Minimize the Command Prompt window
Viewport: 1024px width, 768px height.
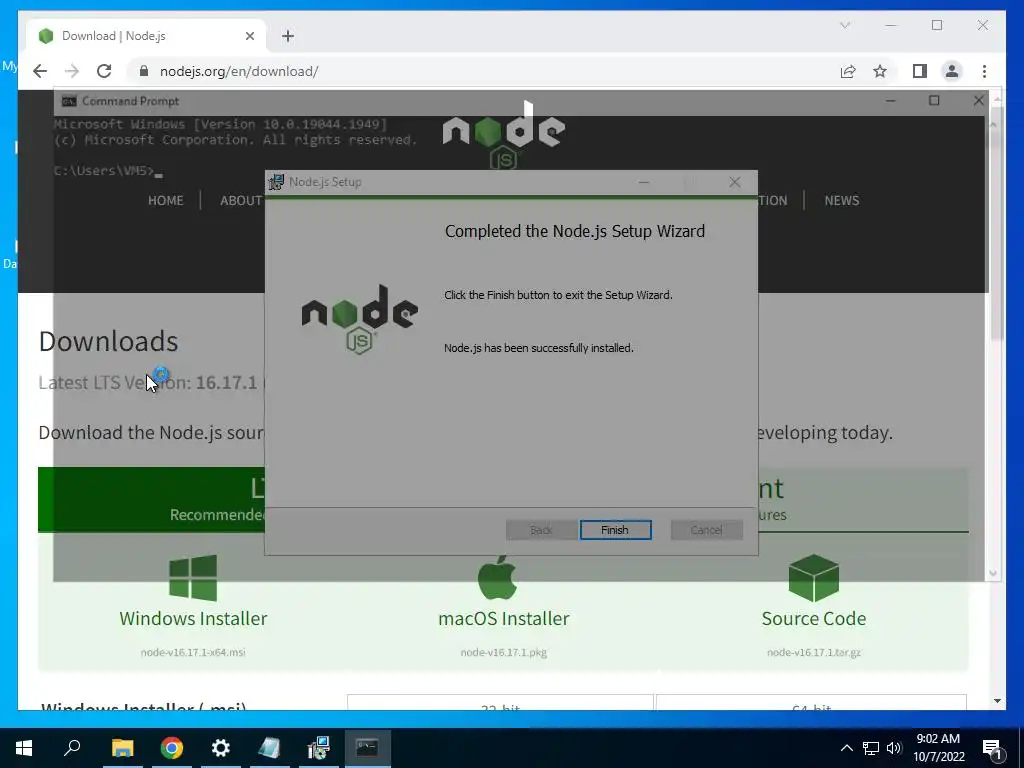pos(891,101)
